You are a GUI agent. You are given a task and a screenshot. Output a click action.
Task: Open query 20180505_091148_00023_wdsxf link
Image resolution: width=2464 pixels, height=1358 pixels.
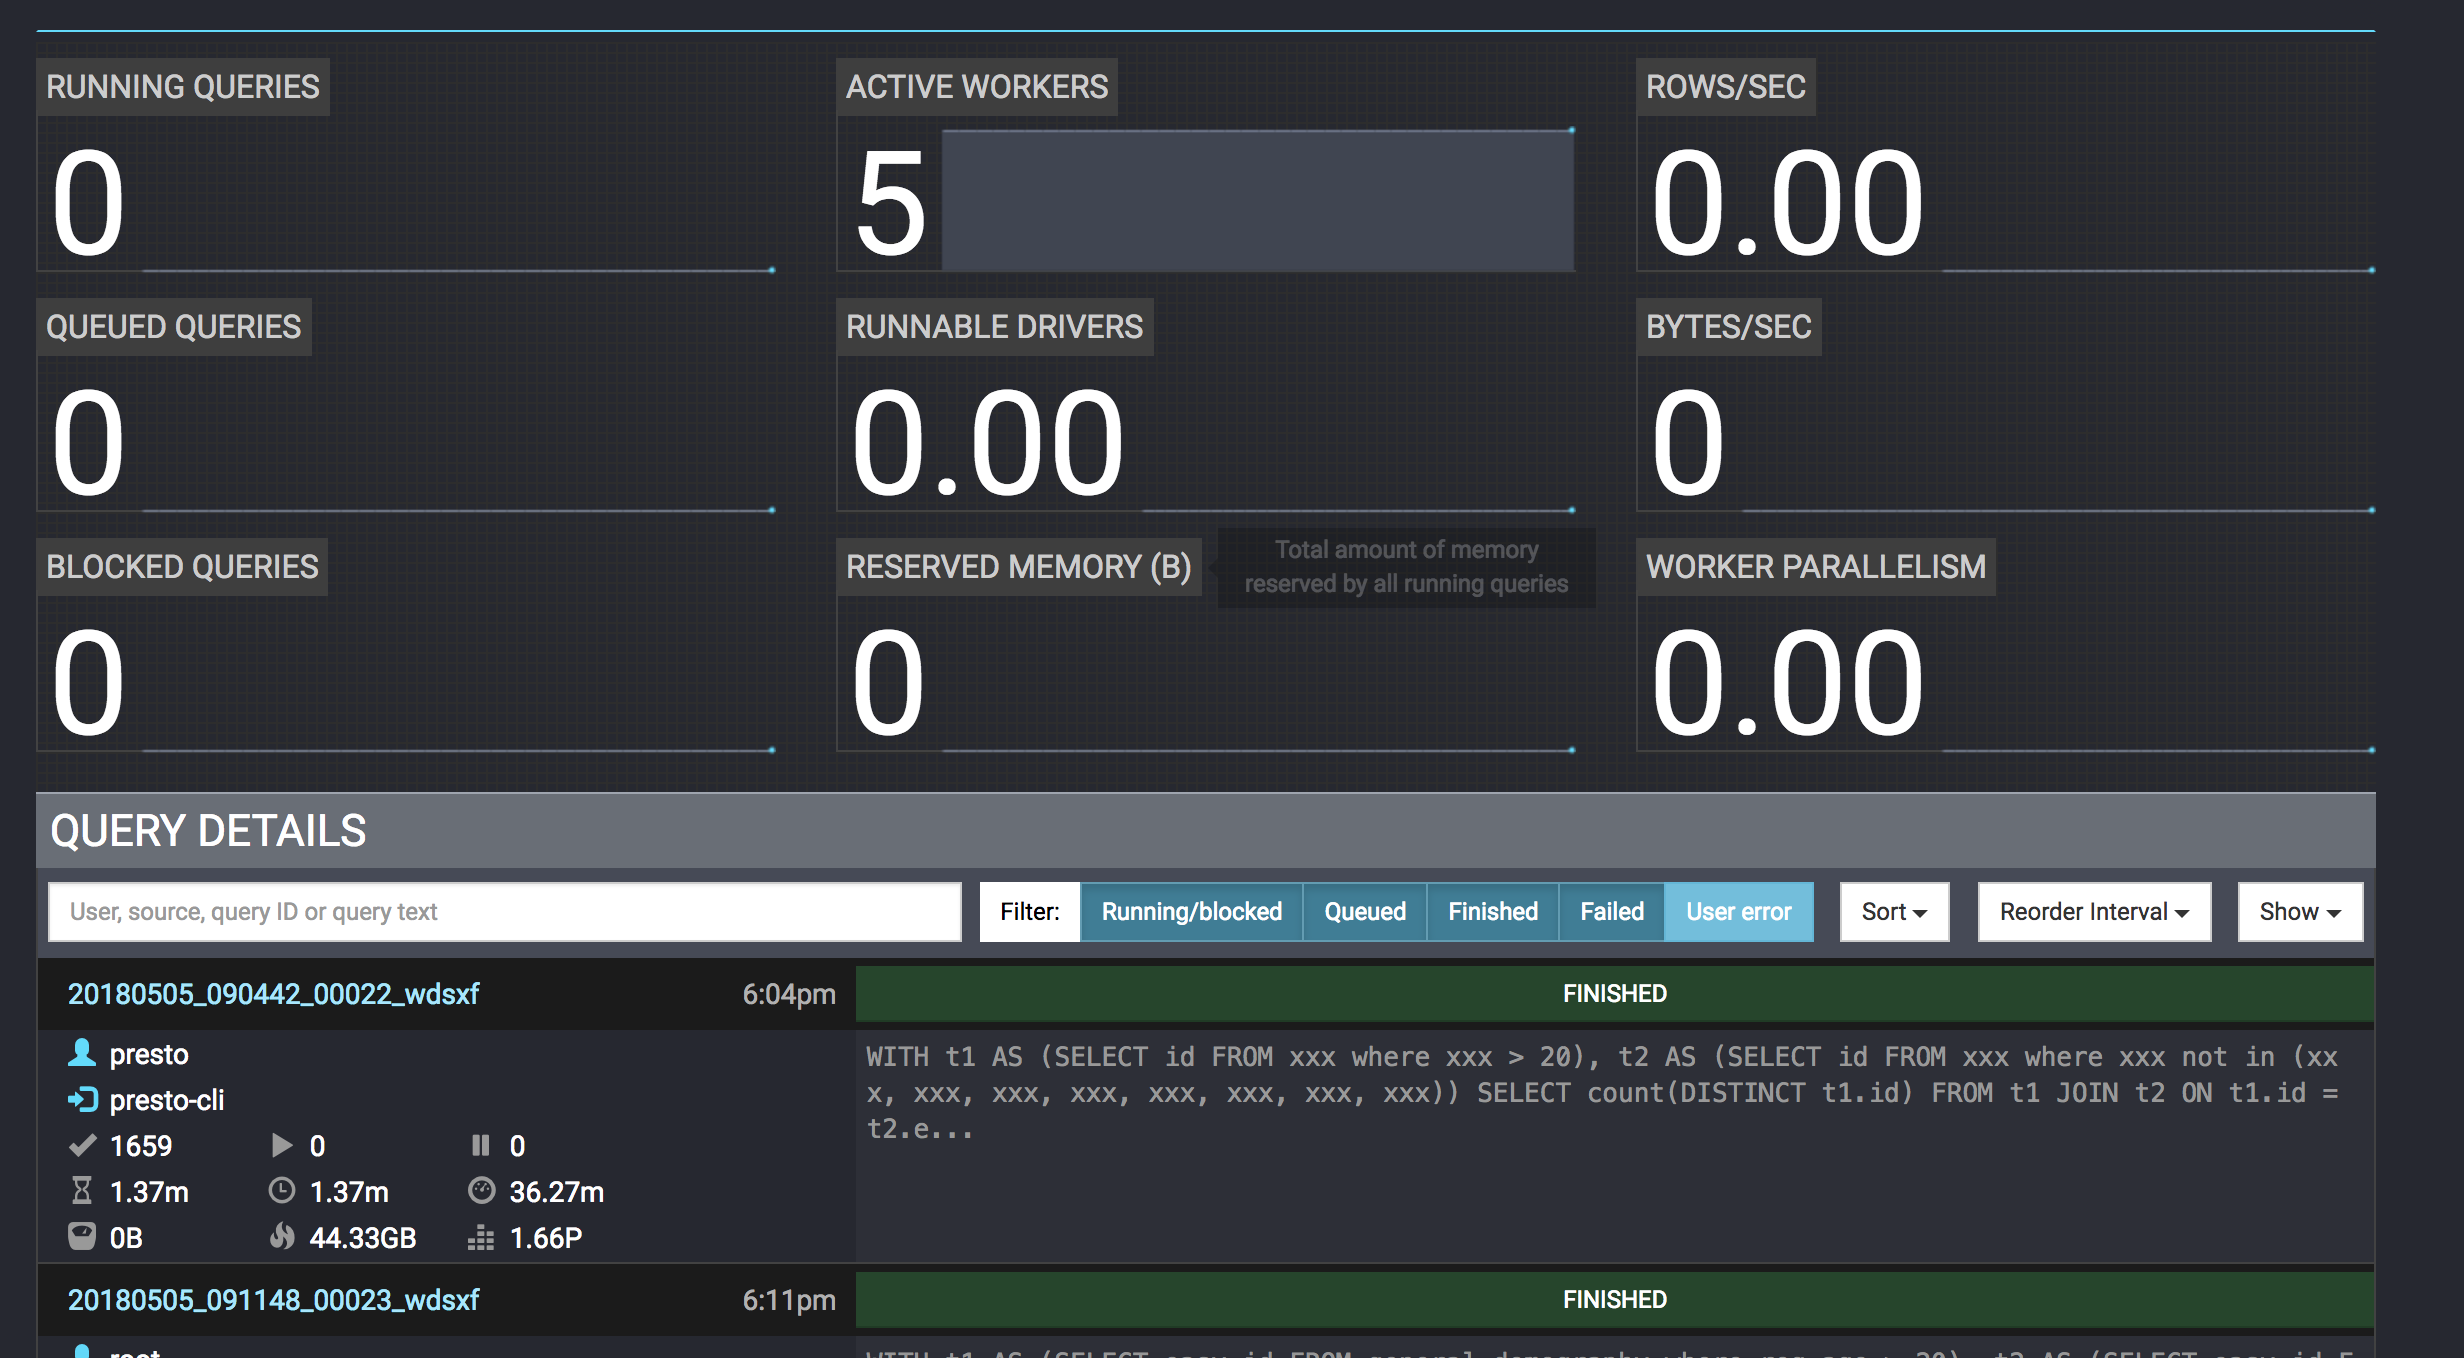point(273,1300)
